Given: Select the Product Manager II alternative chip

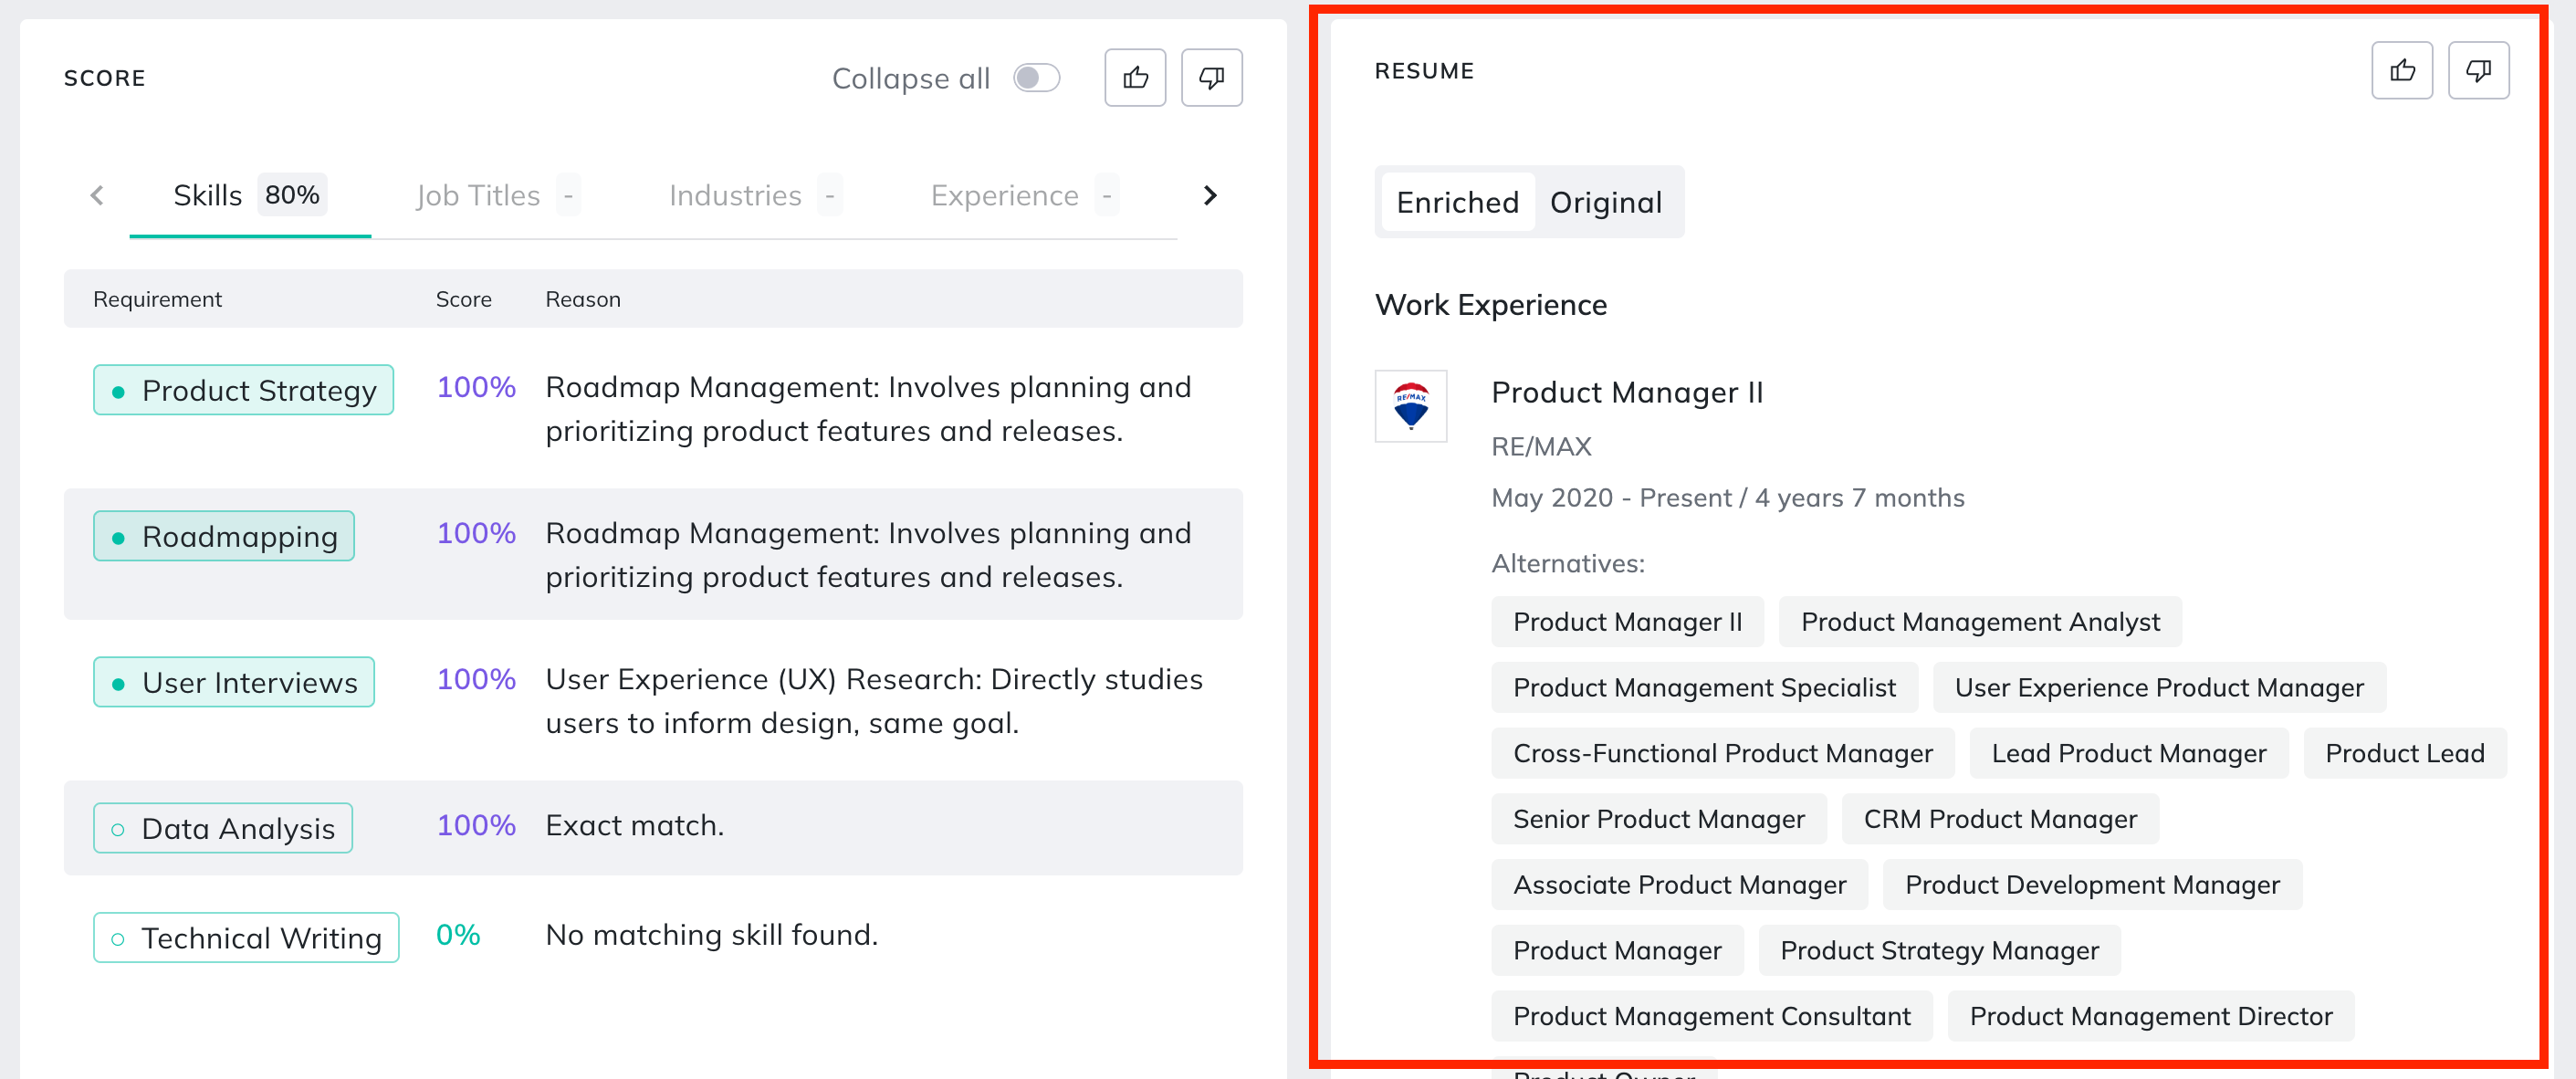Looking at the screenshot, I should (1627, 622).
